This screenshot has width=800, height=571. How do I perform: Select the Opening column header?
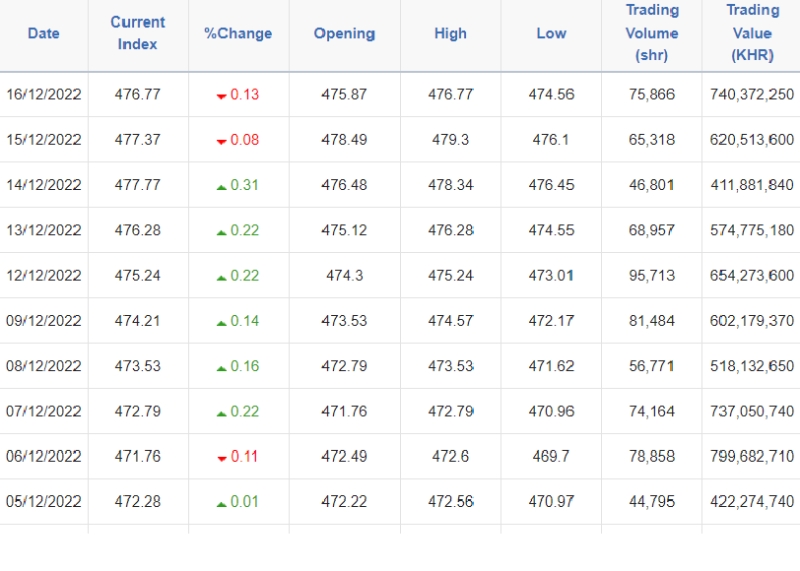(344, 34)
